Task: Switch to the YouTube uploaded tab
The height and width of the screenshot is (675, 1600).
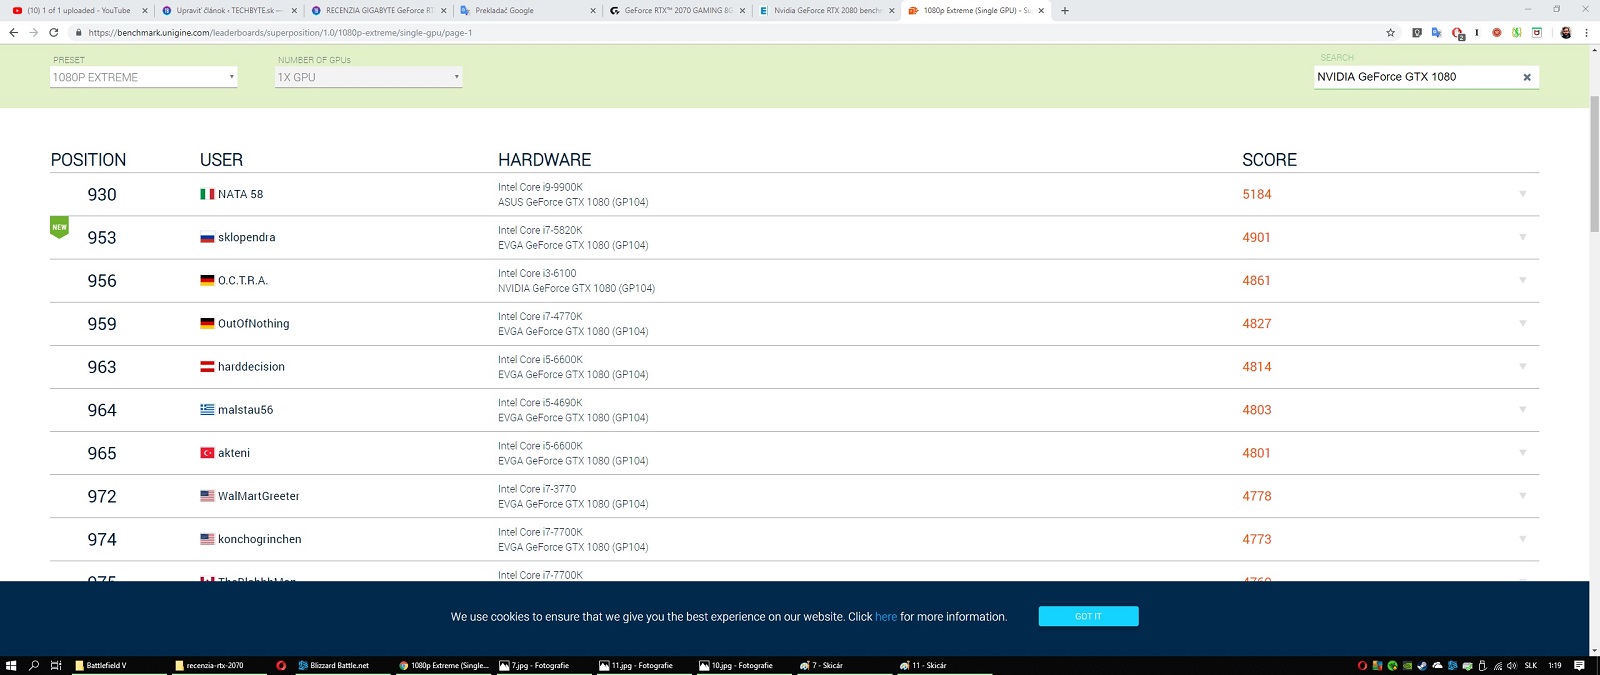Action: click(78, 10)
